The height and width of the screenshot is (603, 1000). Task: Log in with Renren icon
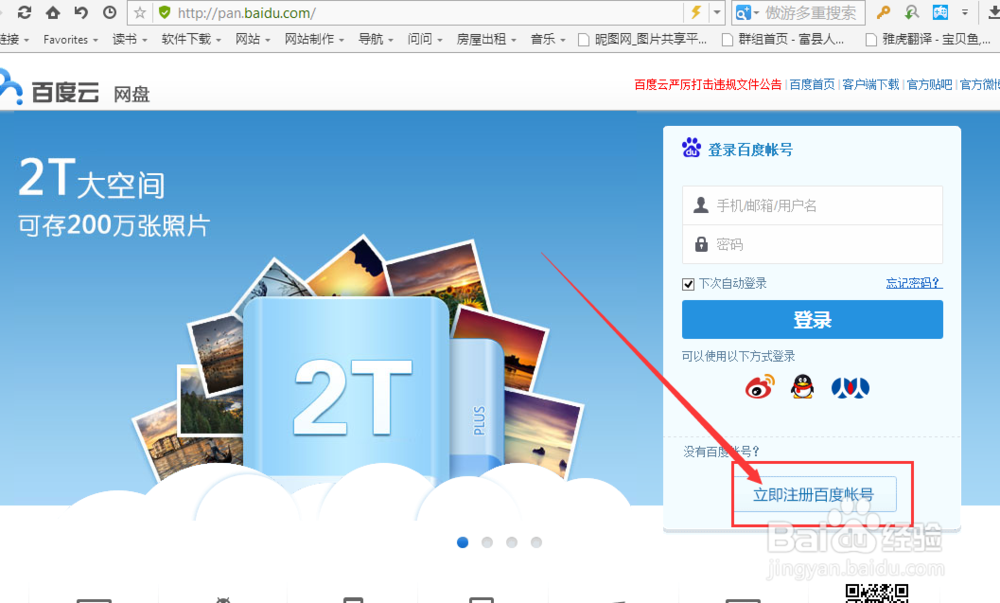coord(850,387)
